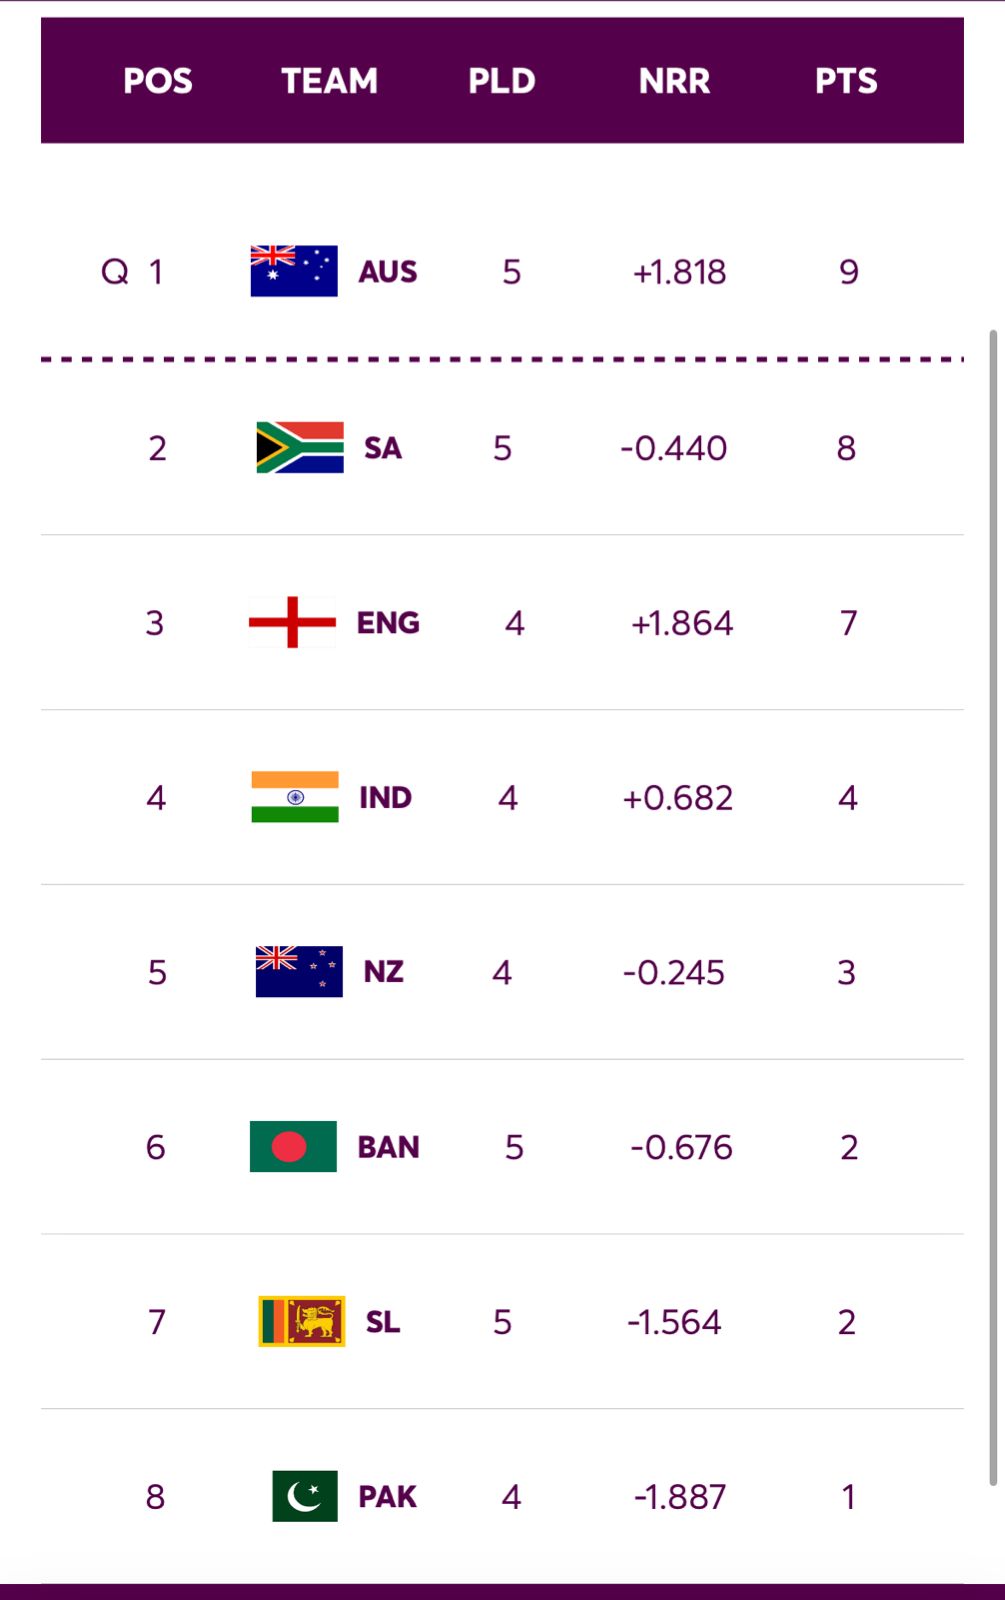Image resolution: width=1005 pixels, height=1600 pixels.
Task: Click the Q qualified marker beside Australia
Action: (115, 271)
